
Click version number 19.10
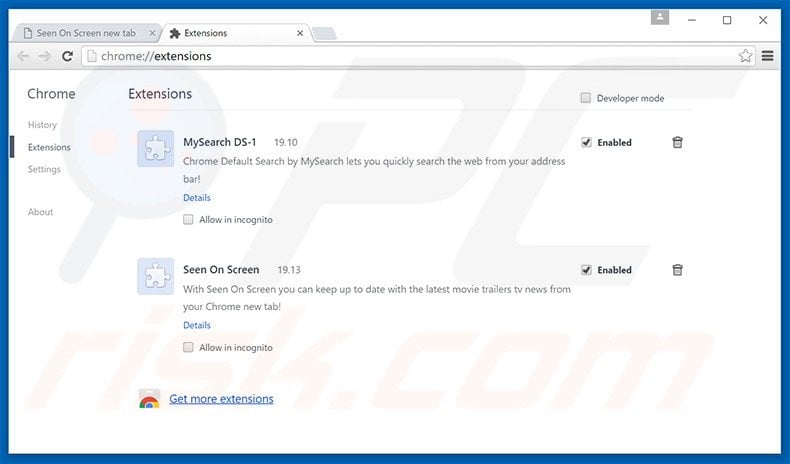click(286, 143)
